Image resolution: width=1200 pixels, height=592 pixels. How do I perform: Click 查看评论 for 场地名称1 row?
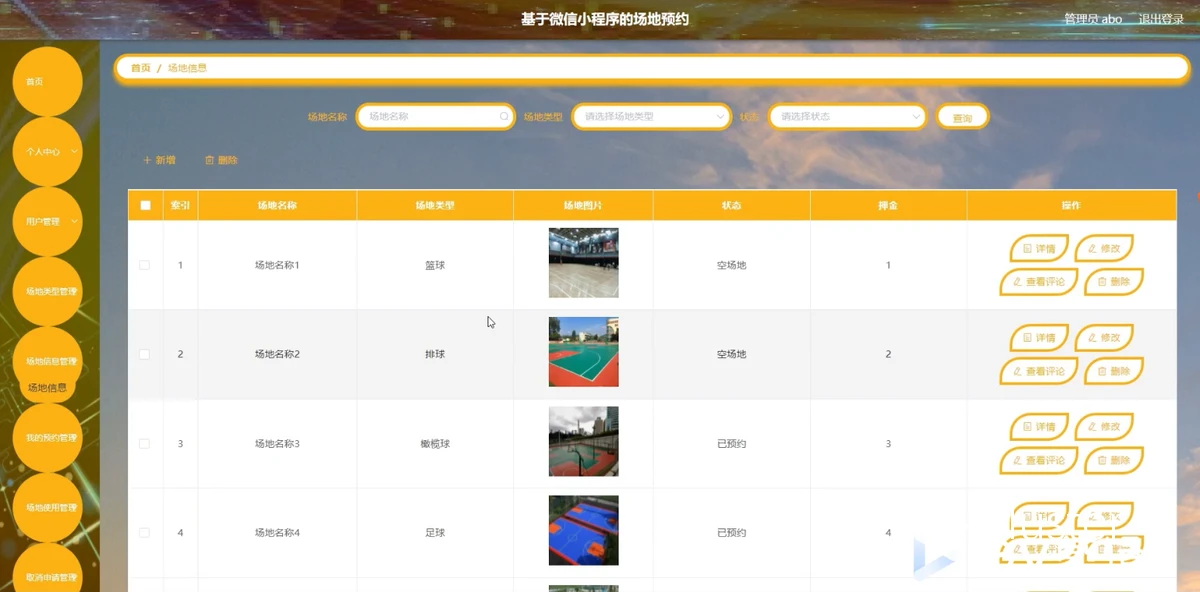pyautogui.click(x=1039, y=282)
